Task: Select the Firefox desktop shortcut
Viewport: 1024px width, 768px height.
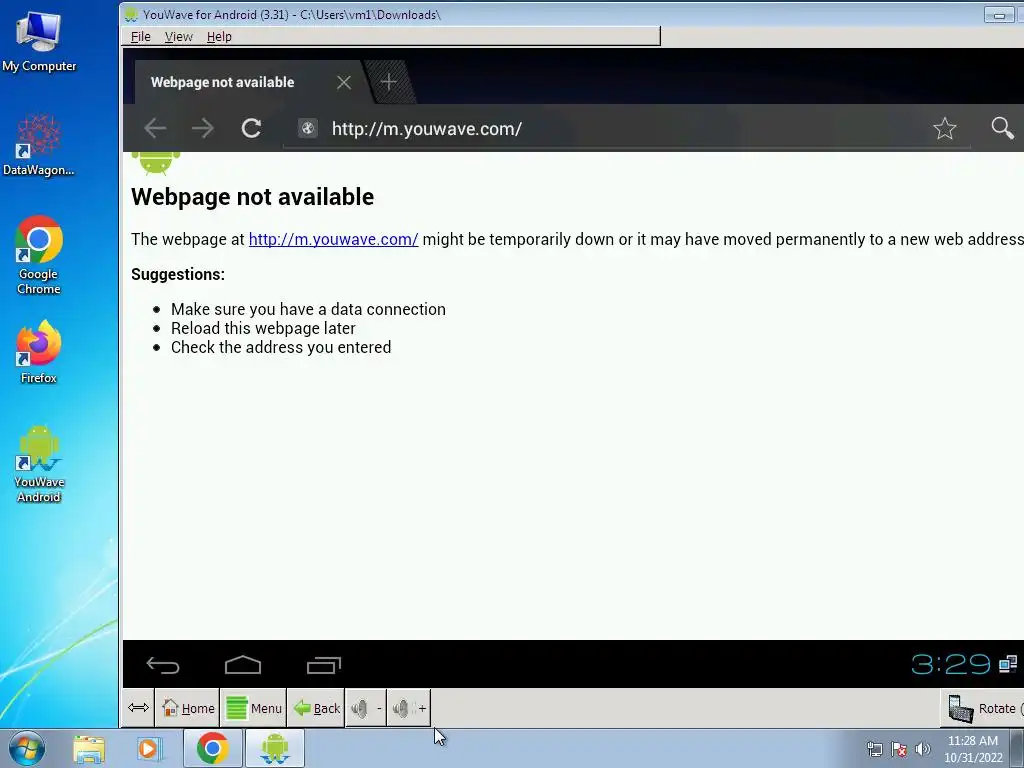Action: [39, 353]
